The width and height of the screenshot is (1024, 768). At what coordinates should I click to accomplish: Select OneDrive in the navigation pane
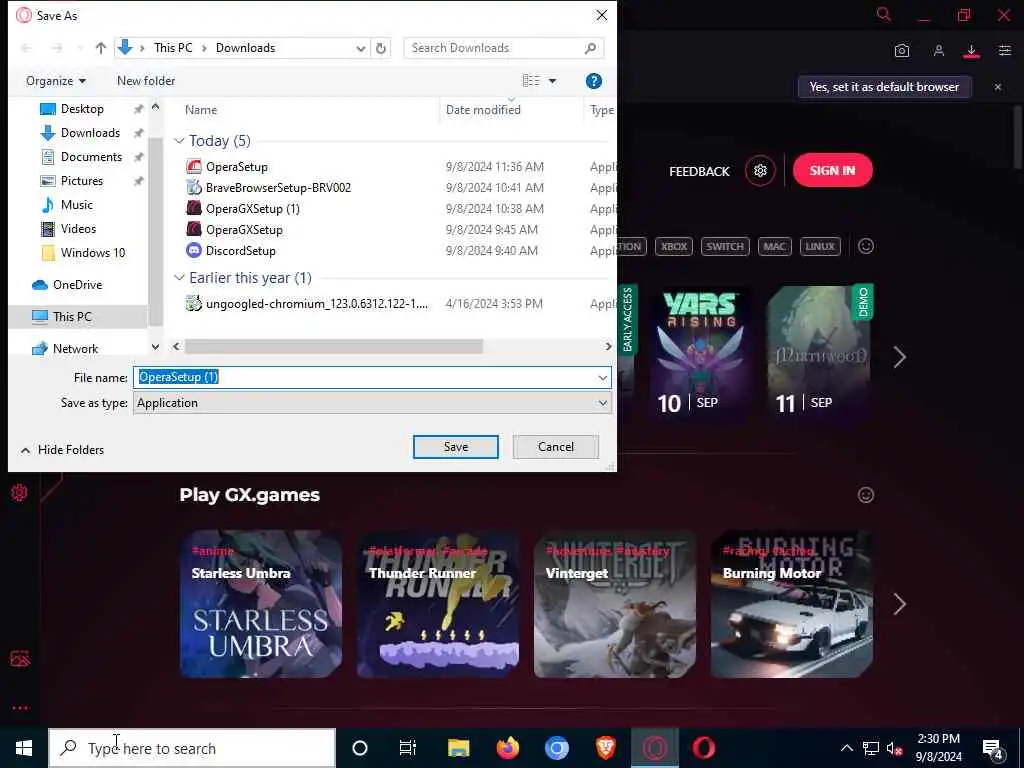pos(77,285)
